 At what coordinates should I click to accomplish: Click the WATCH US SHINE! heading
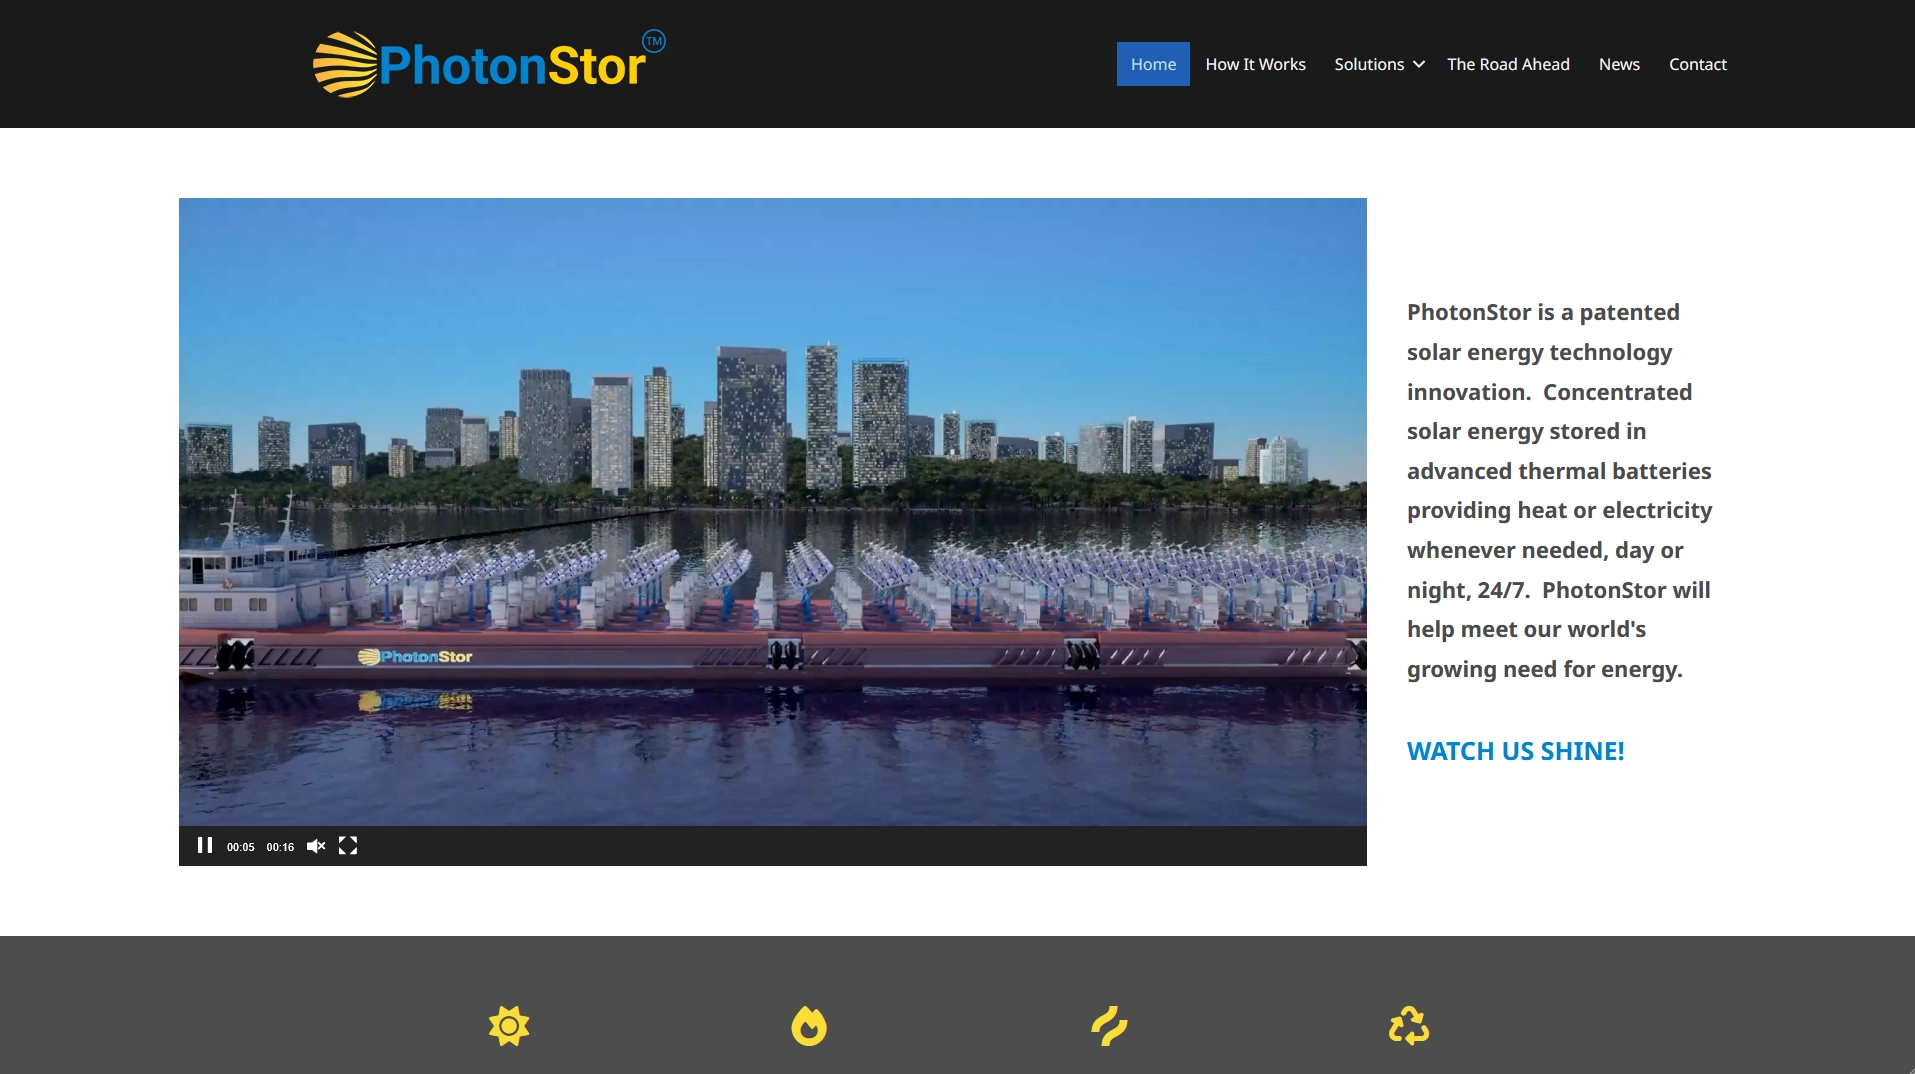[1515, 751]
